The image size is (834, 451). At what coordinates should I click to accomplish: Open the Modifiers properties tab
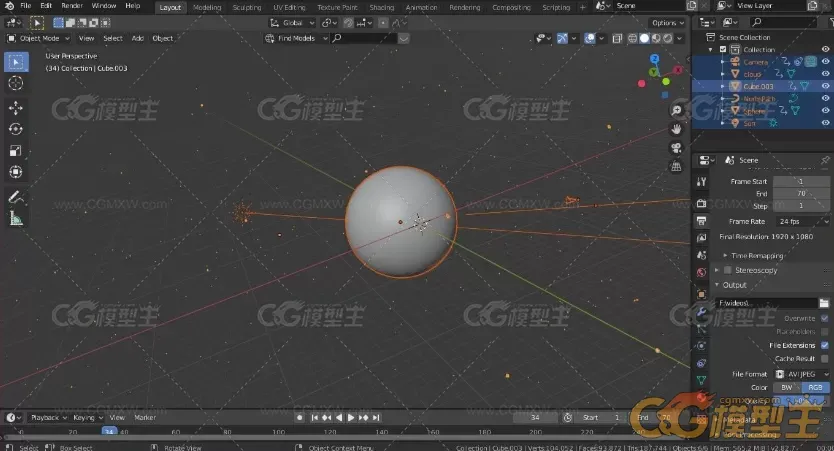point(702,312)
